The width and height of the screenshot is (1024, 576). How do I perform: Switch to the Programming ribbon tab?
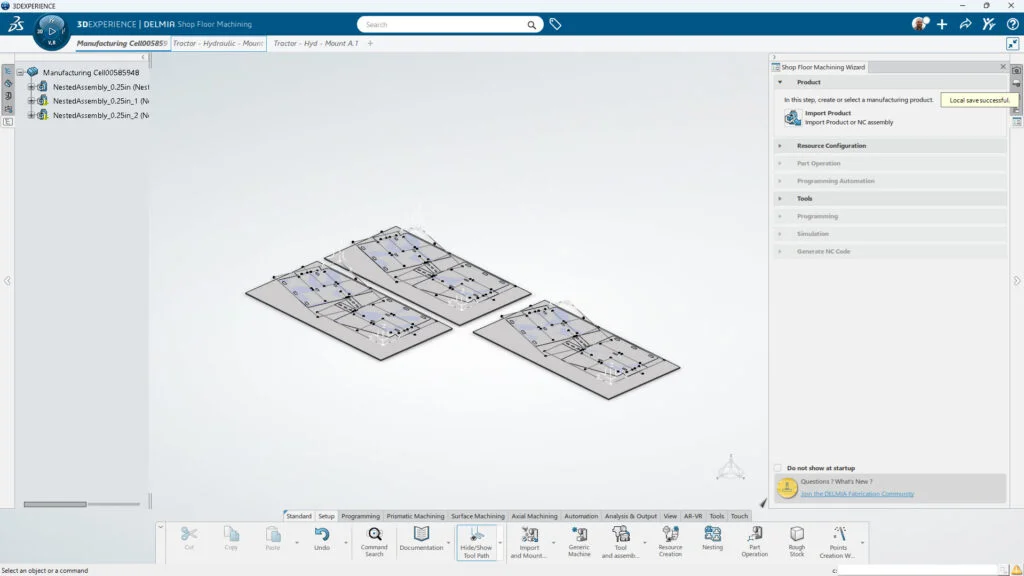tap(360, 516)
